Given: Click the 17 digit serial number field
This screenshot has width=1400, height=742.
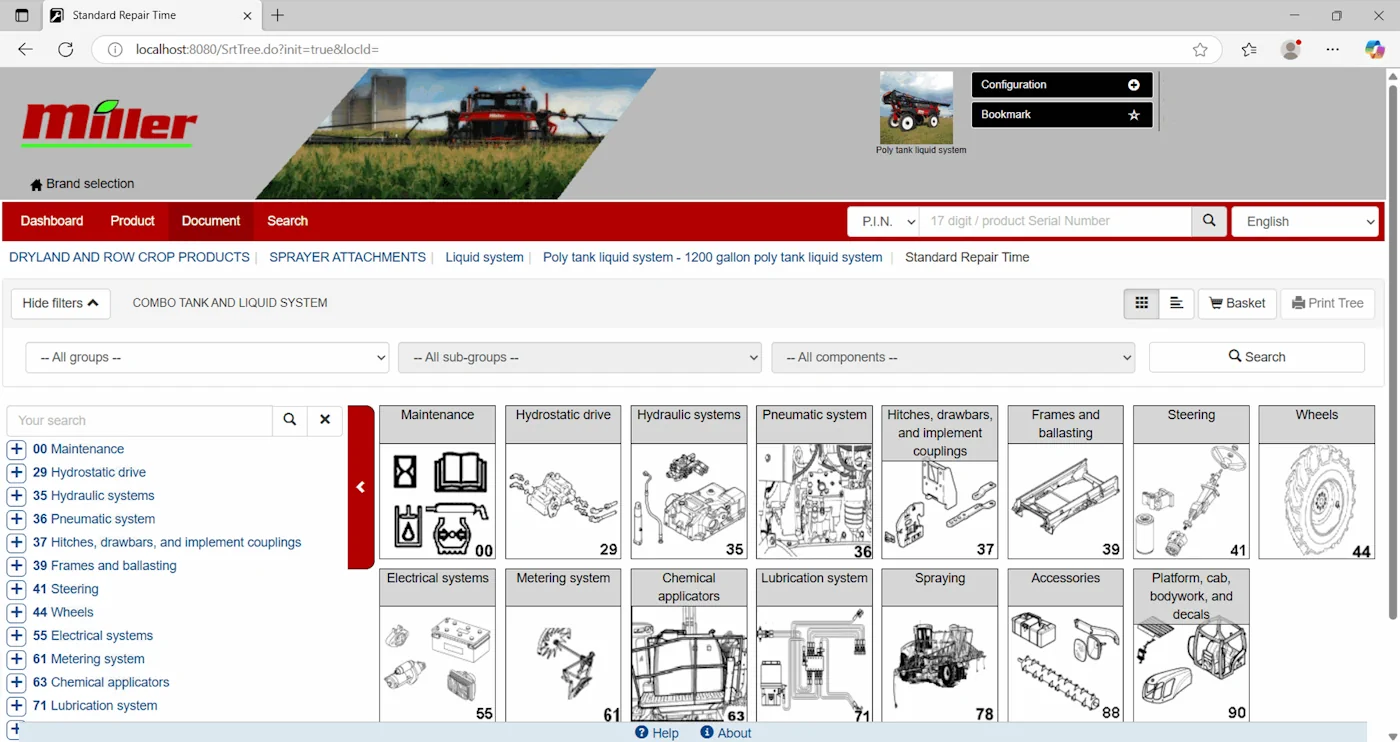Looking at the screenshot, I should (x=1055, y=221).
